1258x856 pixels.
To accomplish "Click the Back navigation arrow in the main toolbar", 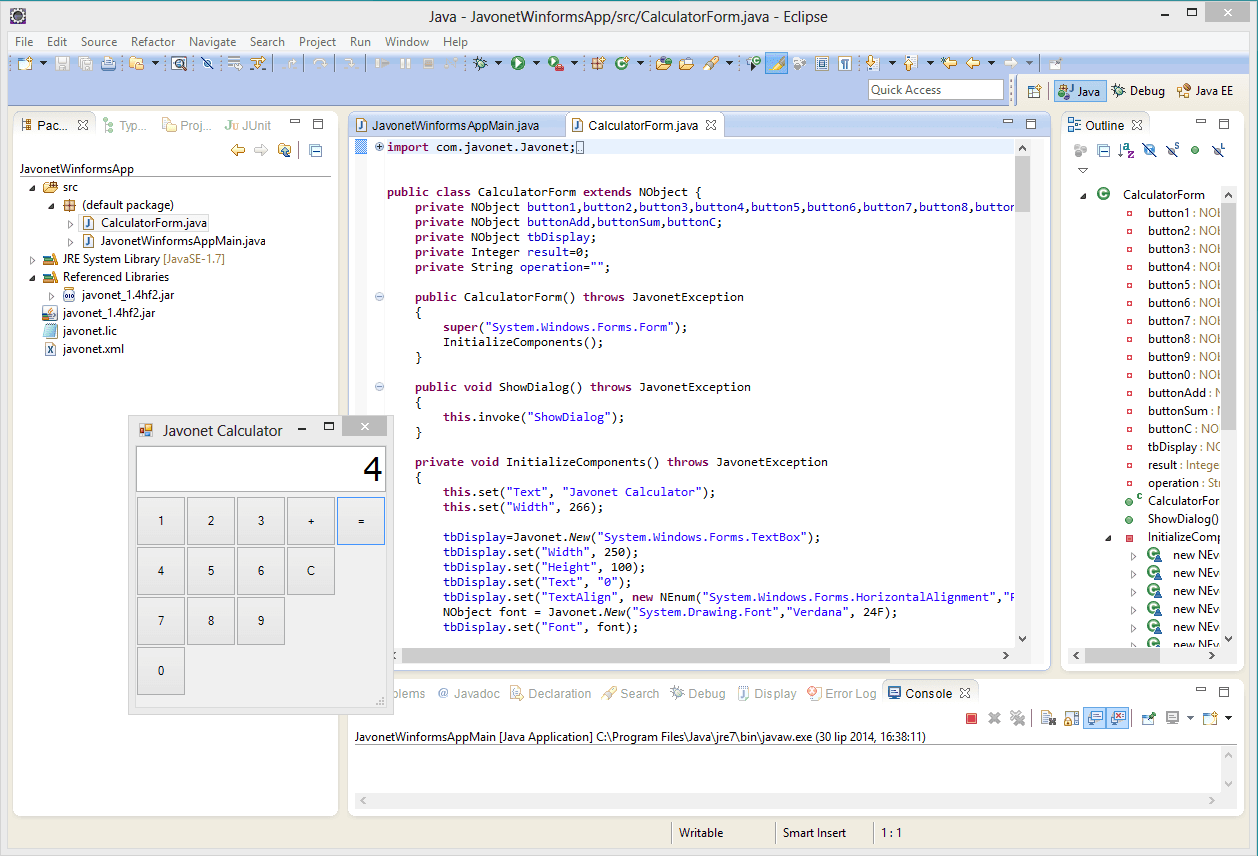I will 973,63.
